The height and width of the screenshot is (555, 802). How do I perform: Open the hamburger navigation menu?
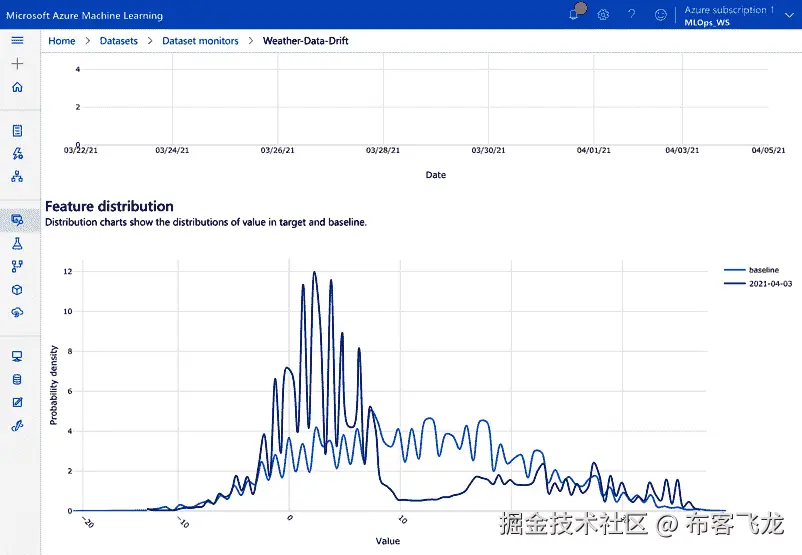coord(17,40)
